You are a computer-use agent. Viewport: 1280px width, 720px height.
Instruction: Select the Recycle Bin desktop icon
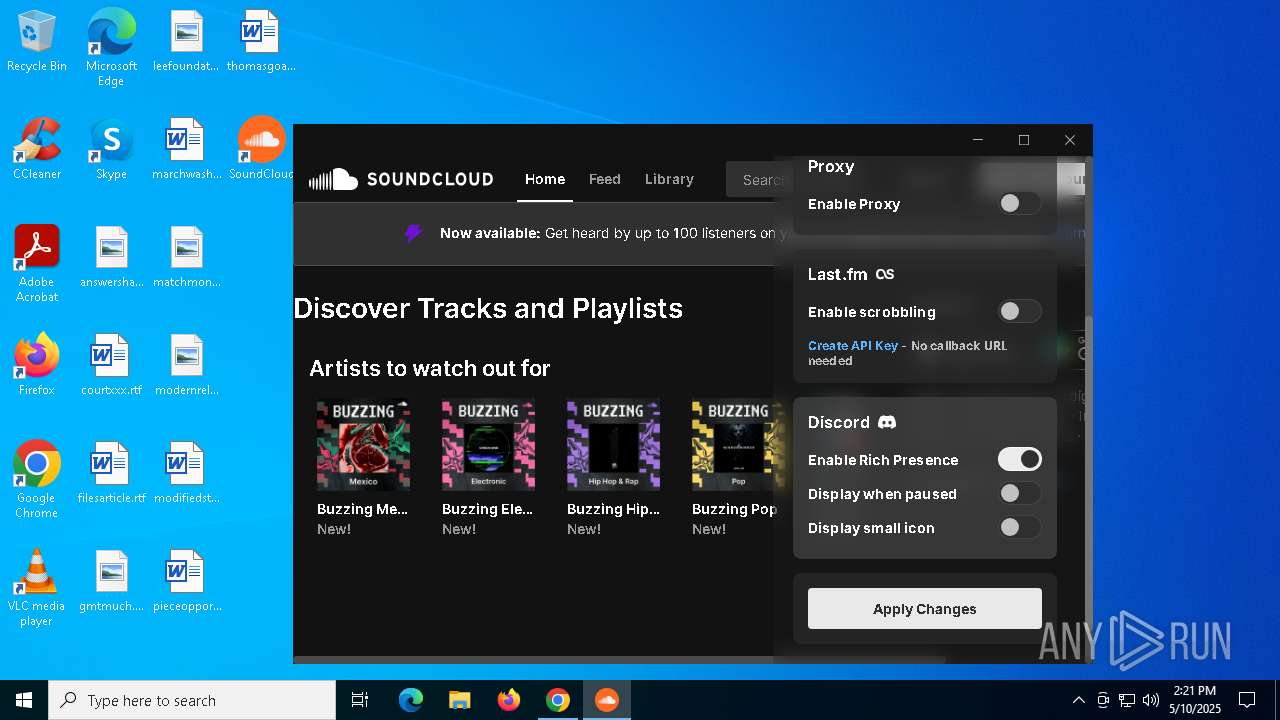[x=37, y=42]
